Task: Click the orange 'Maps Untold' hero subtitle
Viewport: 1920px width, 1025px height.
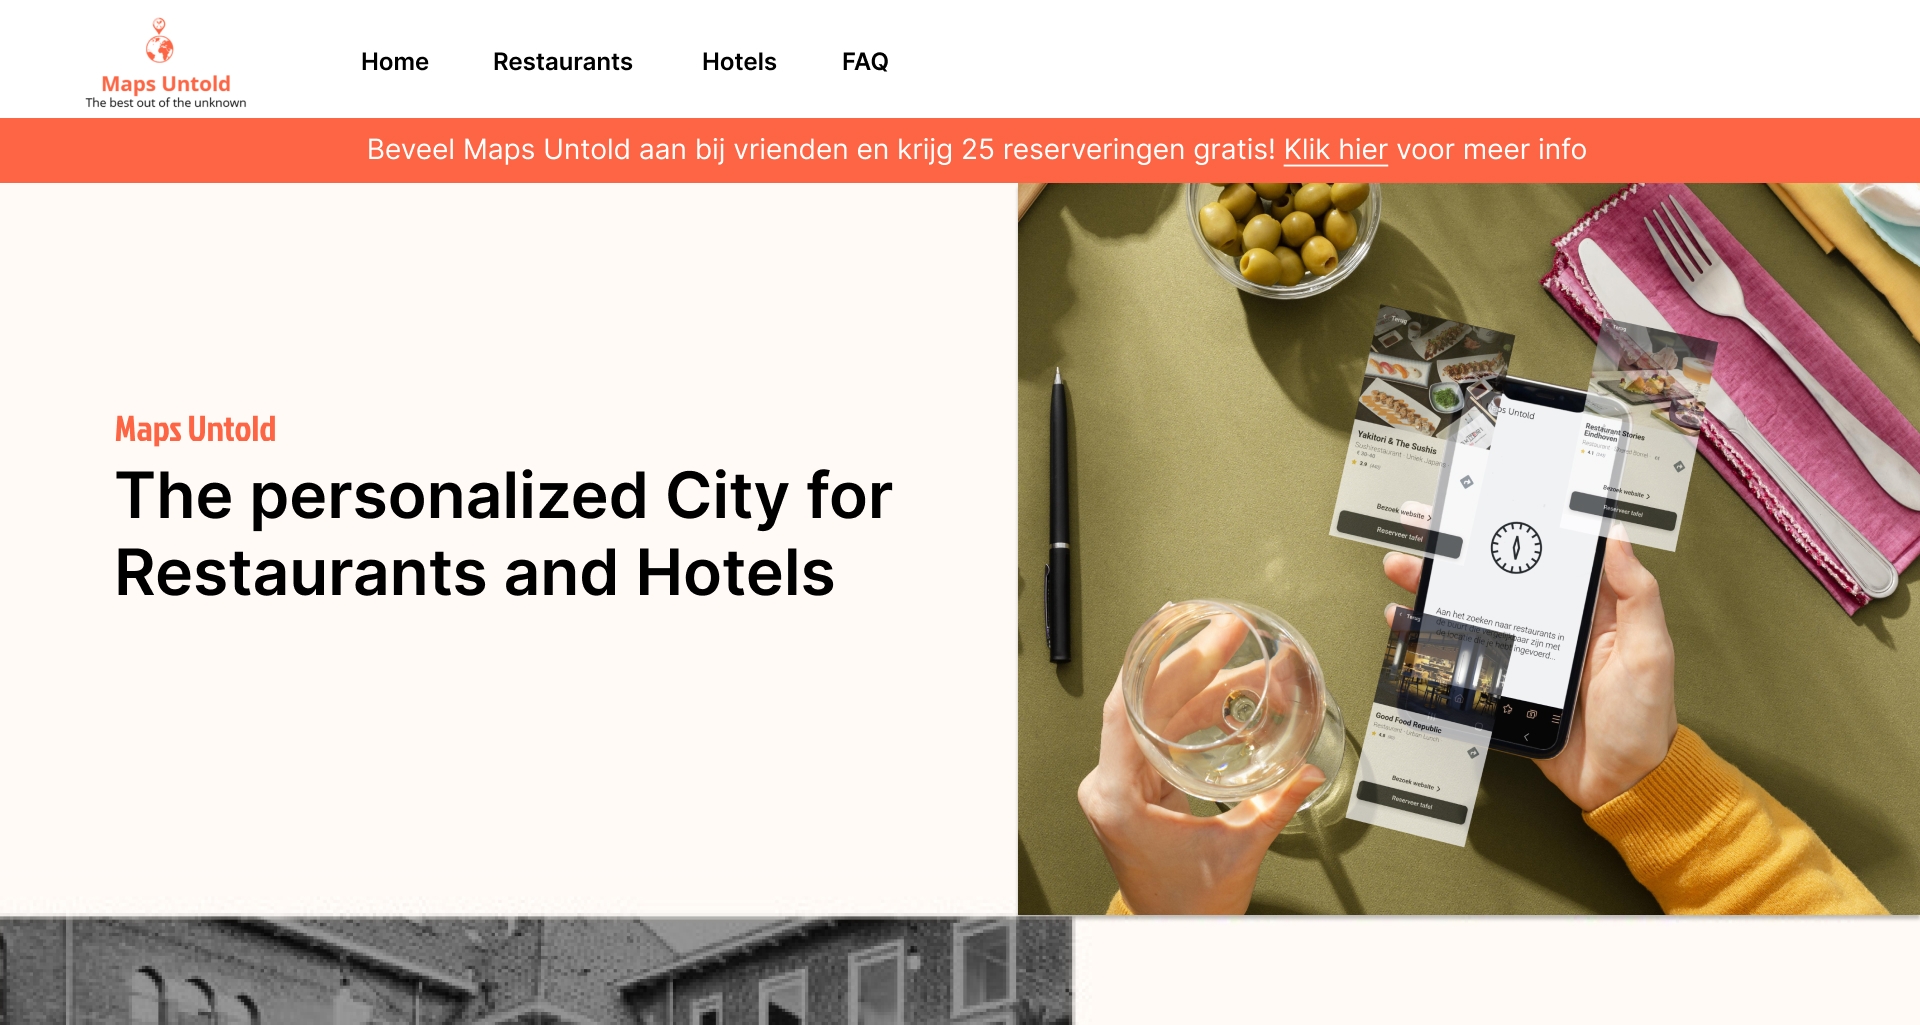Action: point(196,429)
